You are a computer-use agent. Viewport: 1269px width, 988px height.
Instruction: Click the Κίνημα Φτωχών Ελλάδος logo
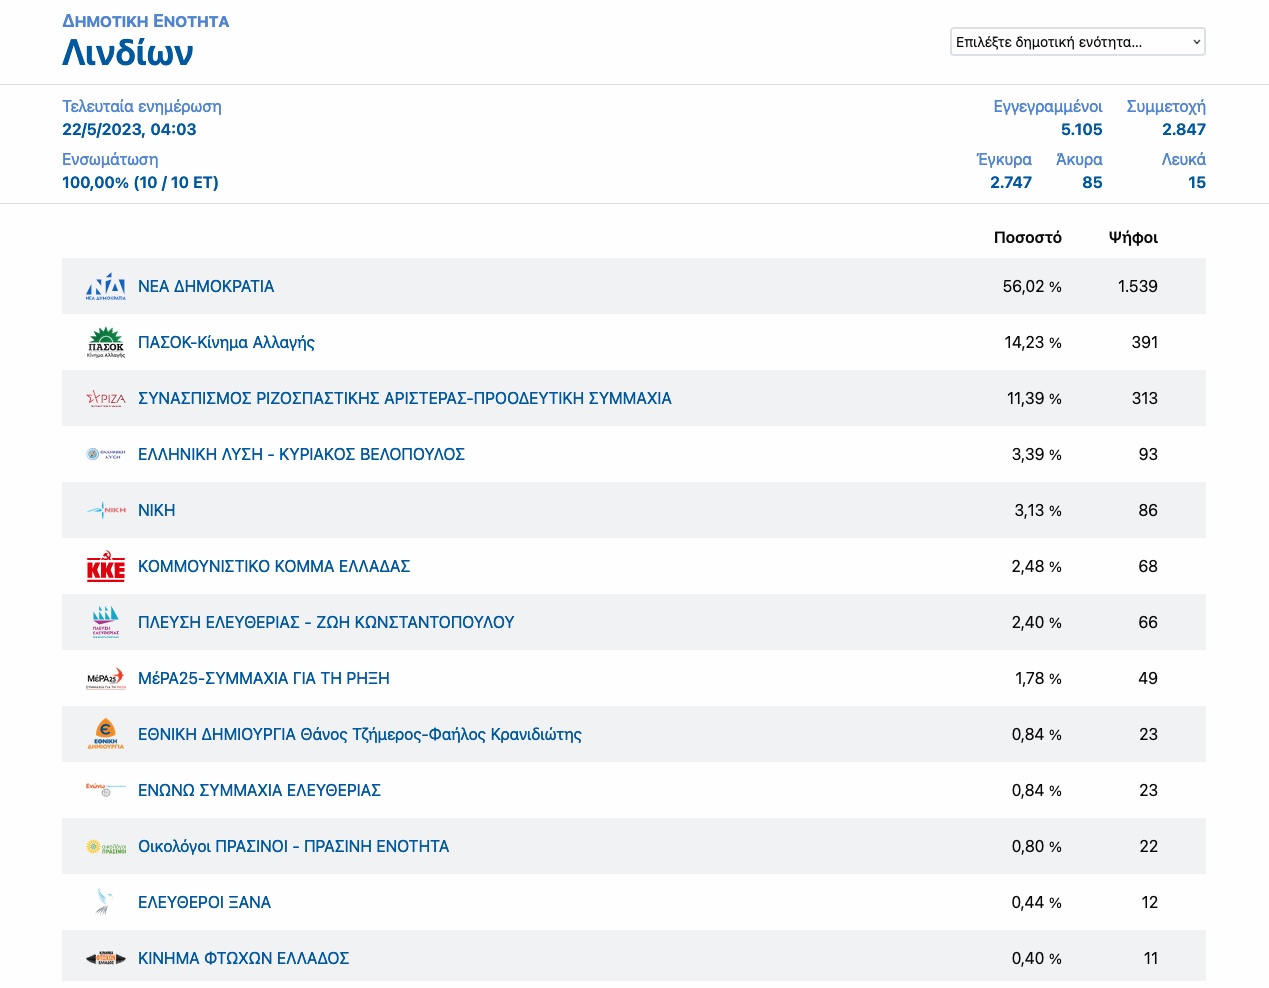[106, 958]
